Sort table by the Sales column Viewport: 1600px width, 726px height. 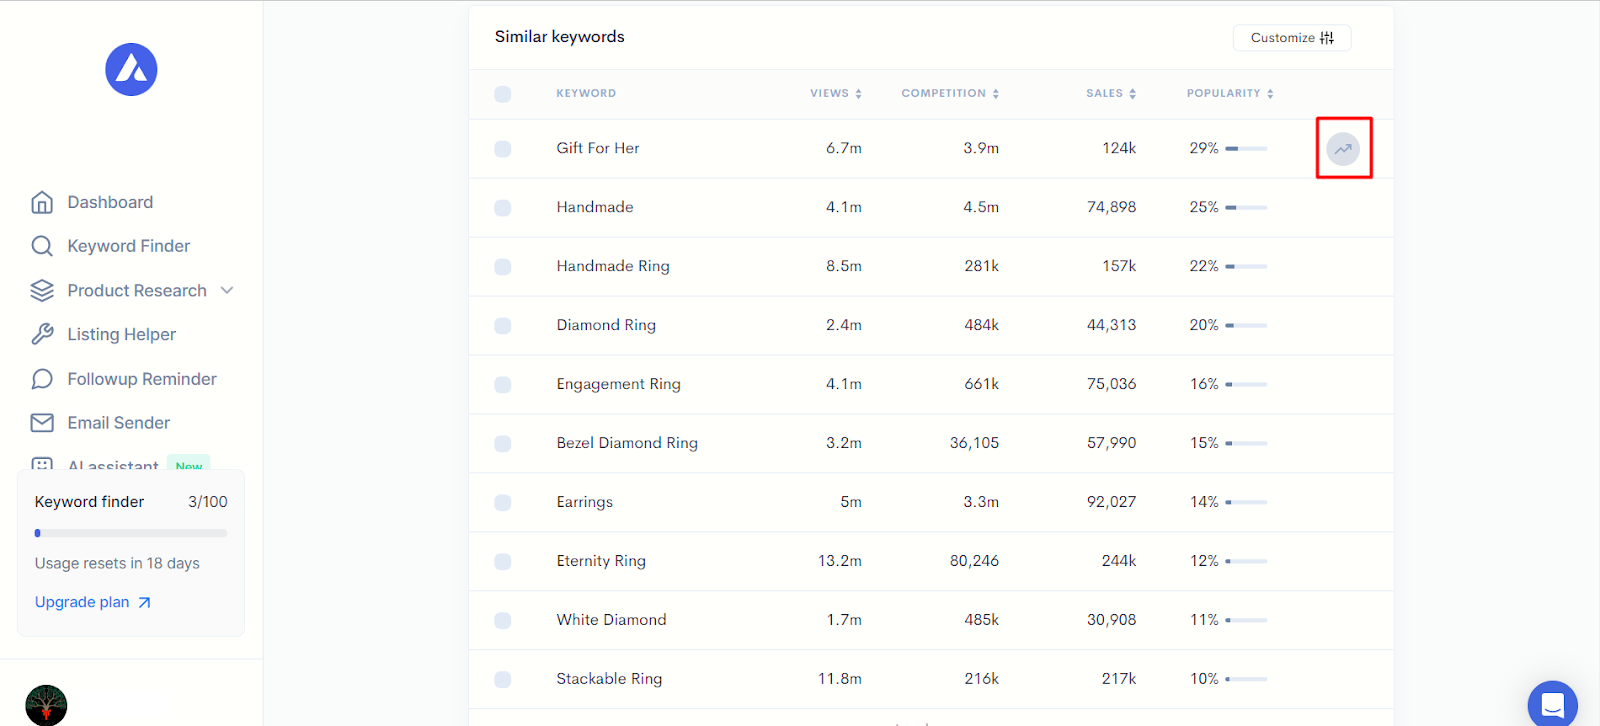1111,93
